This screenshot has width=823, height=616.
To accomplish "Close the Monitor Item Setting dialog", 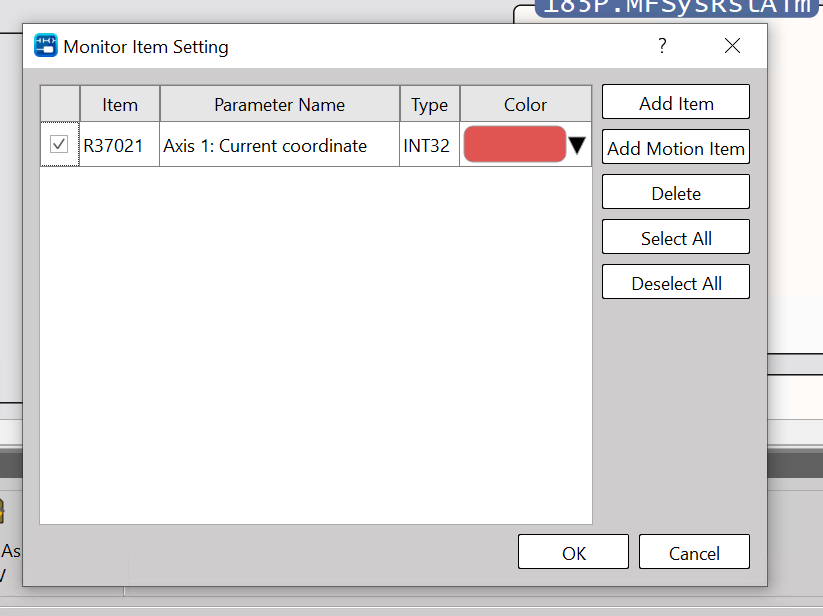I will [x=732, y=46].
